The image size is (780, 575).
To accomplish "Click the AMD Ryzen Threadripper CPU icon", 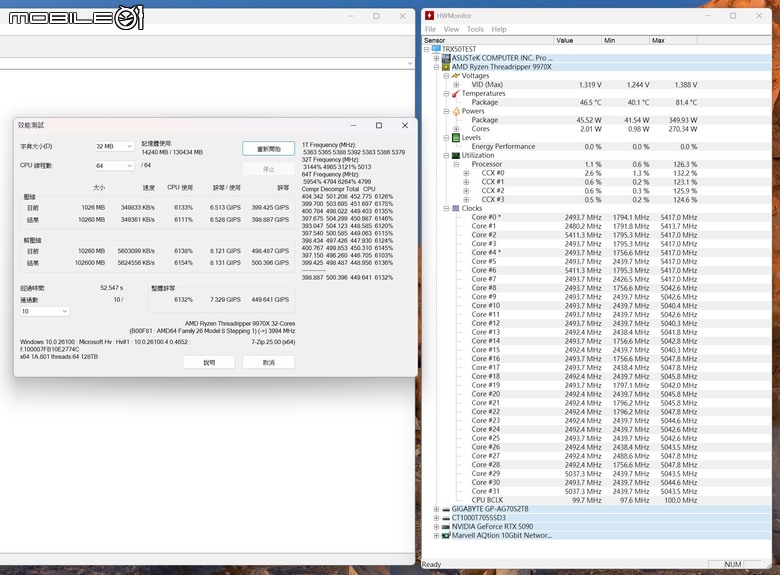I will [446, 67].
